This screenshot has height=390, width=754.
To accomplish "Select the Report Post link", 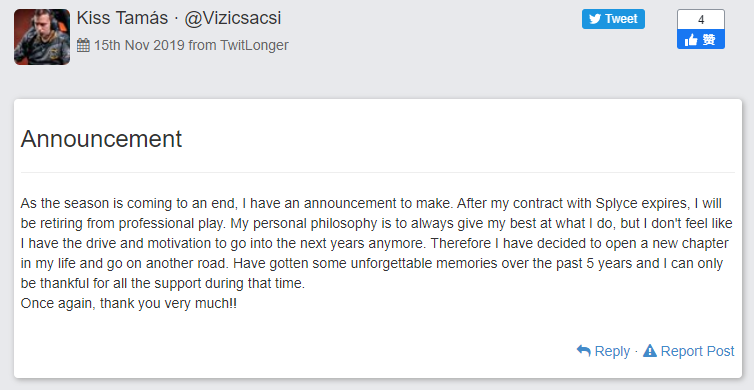I will pyautogui.click(x=697, y=351).
